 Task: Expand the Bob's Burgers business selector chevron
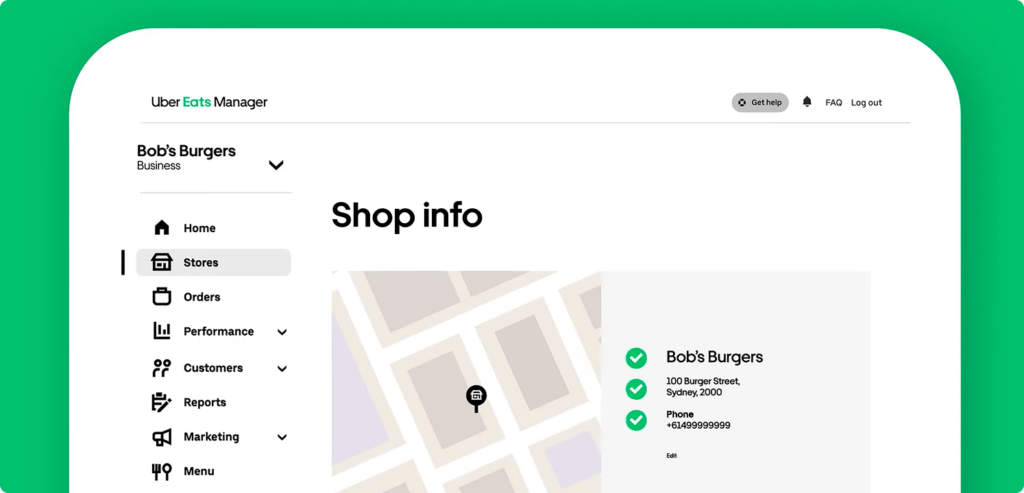click(x=276, y=165)
